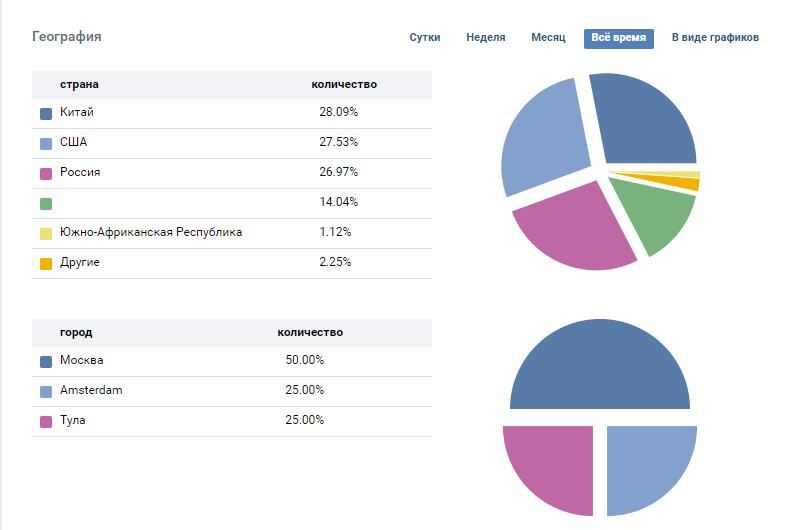
Task: Click the География section heading
Action: point(66,37)
